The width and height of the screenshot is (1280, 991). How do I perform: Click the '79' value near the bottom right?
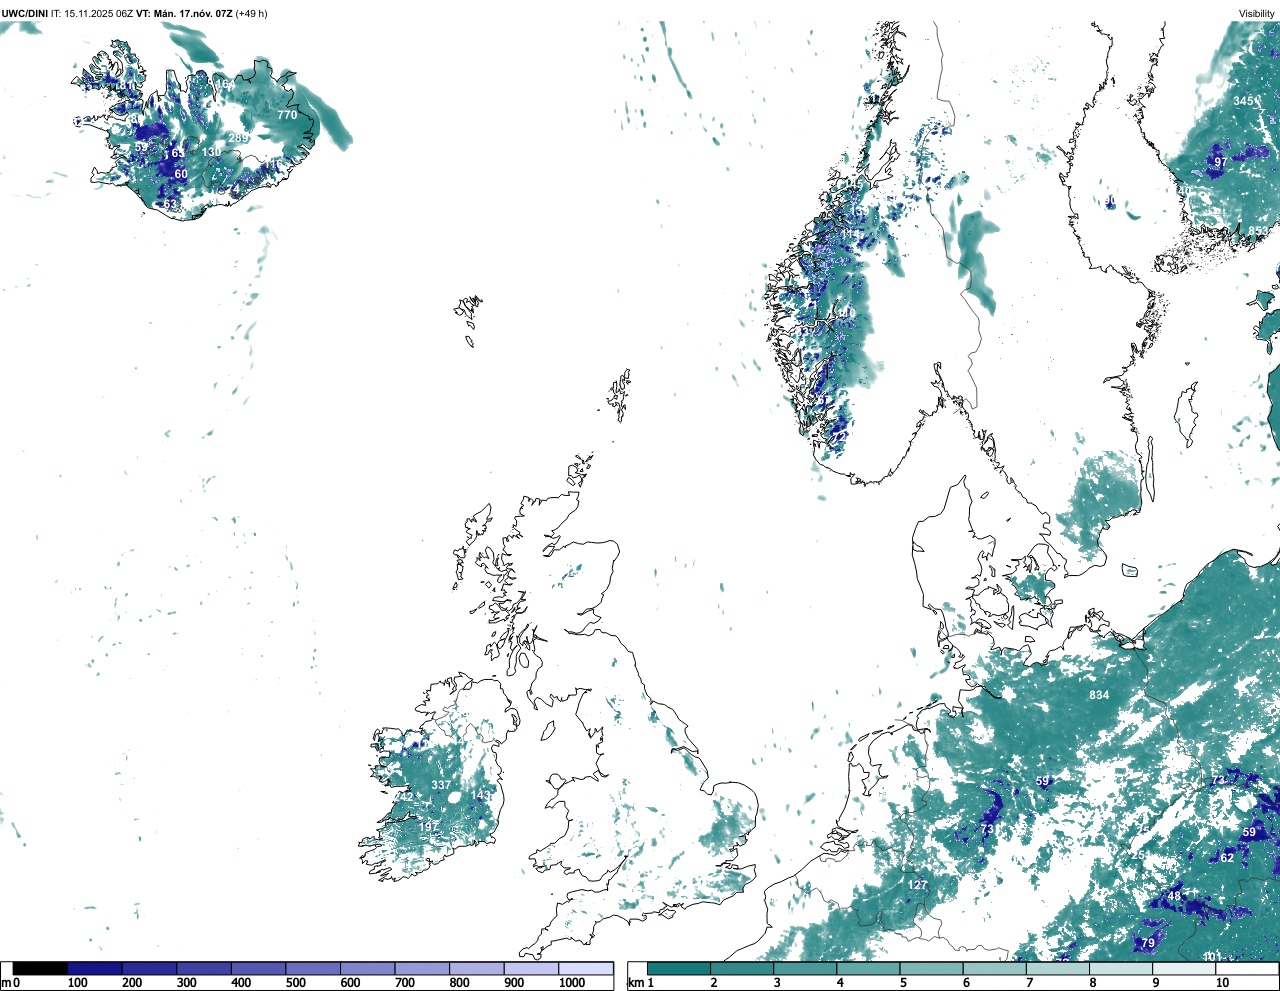[x=1148, y=943]
